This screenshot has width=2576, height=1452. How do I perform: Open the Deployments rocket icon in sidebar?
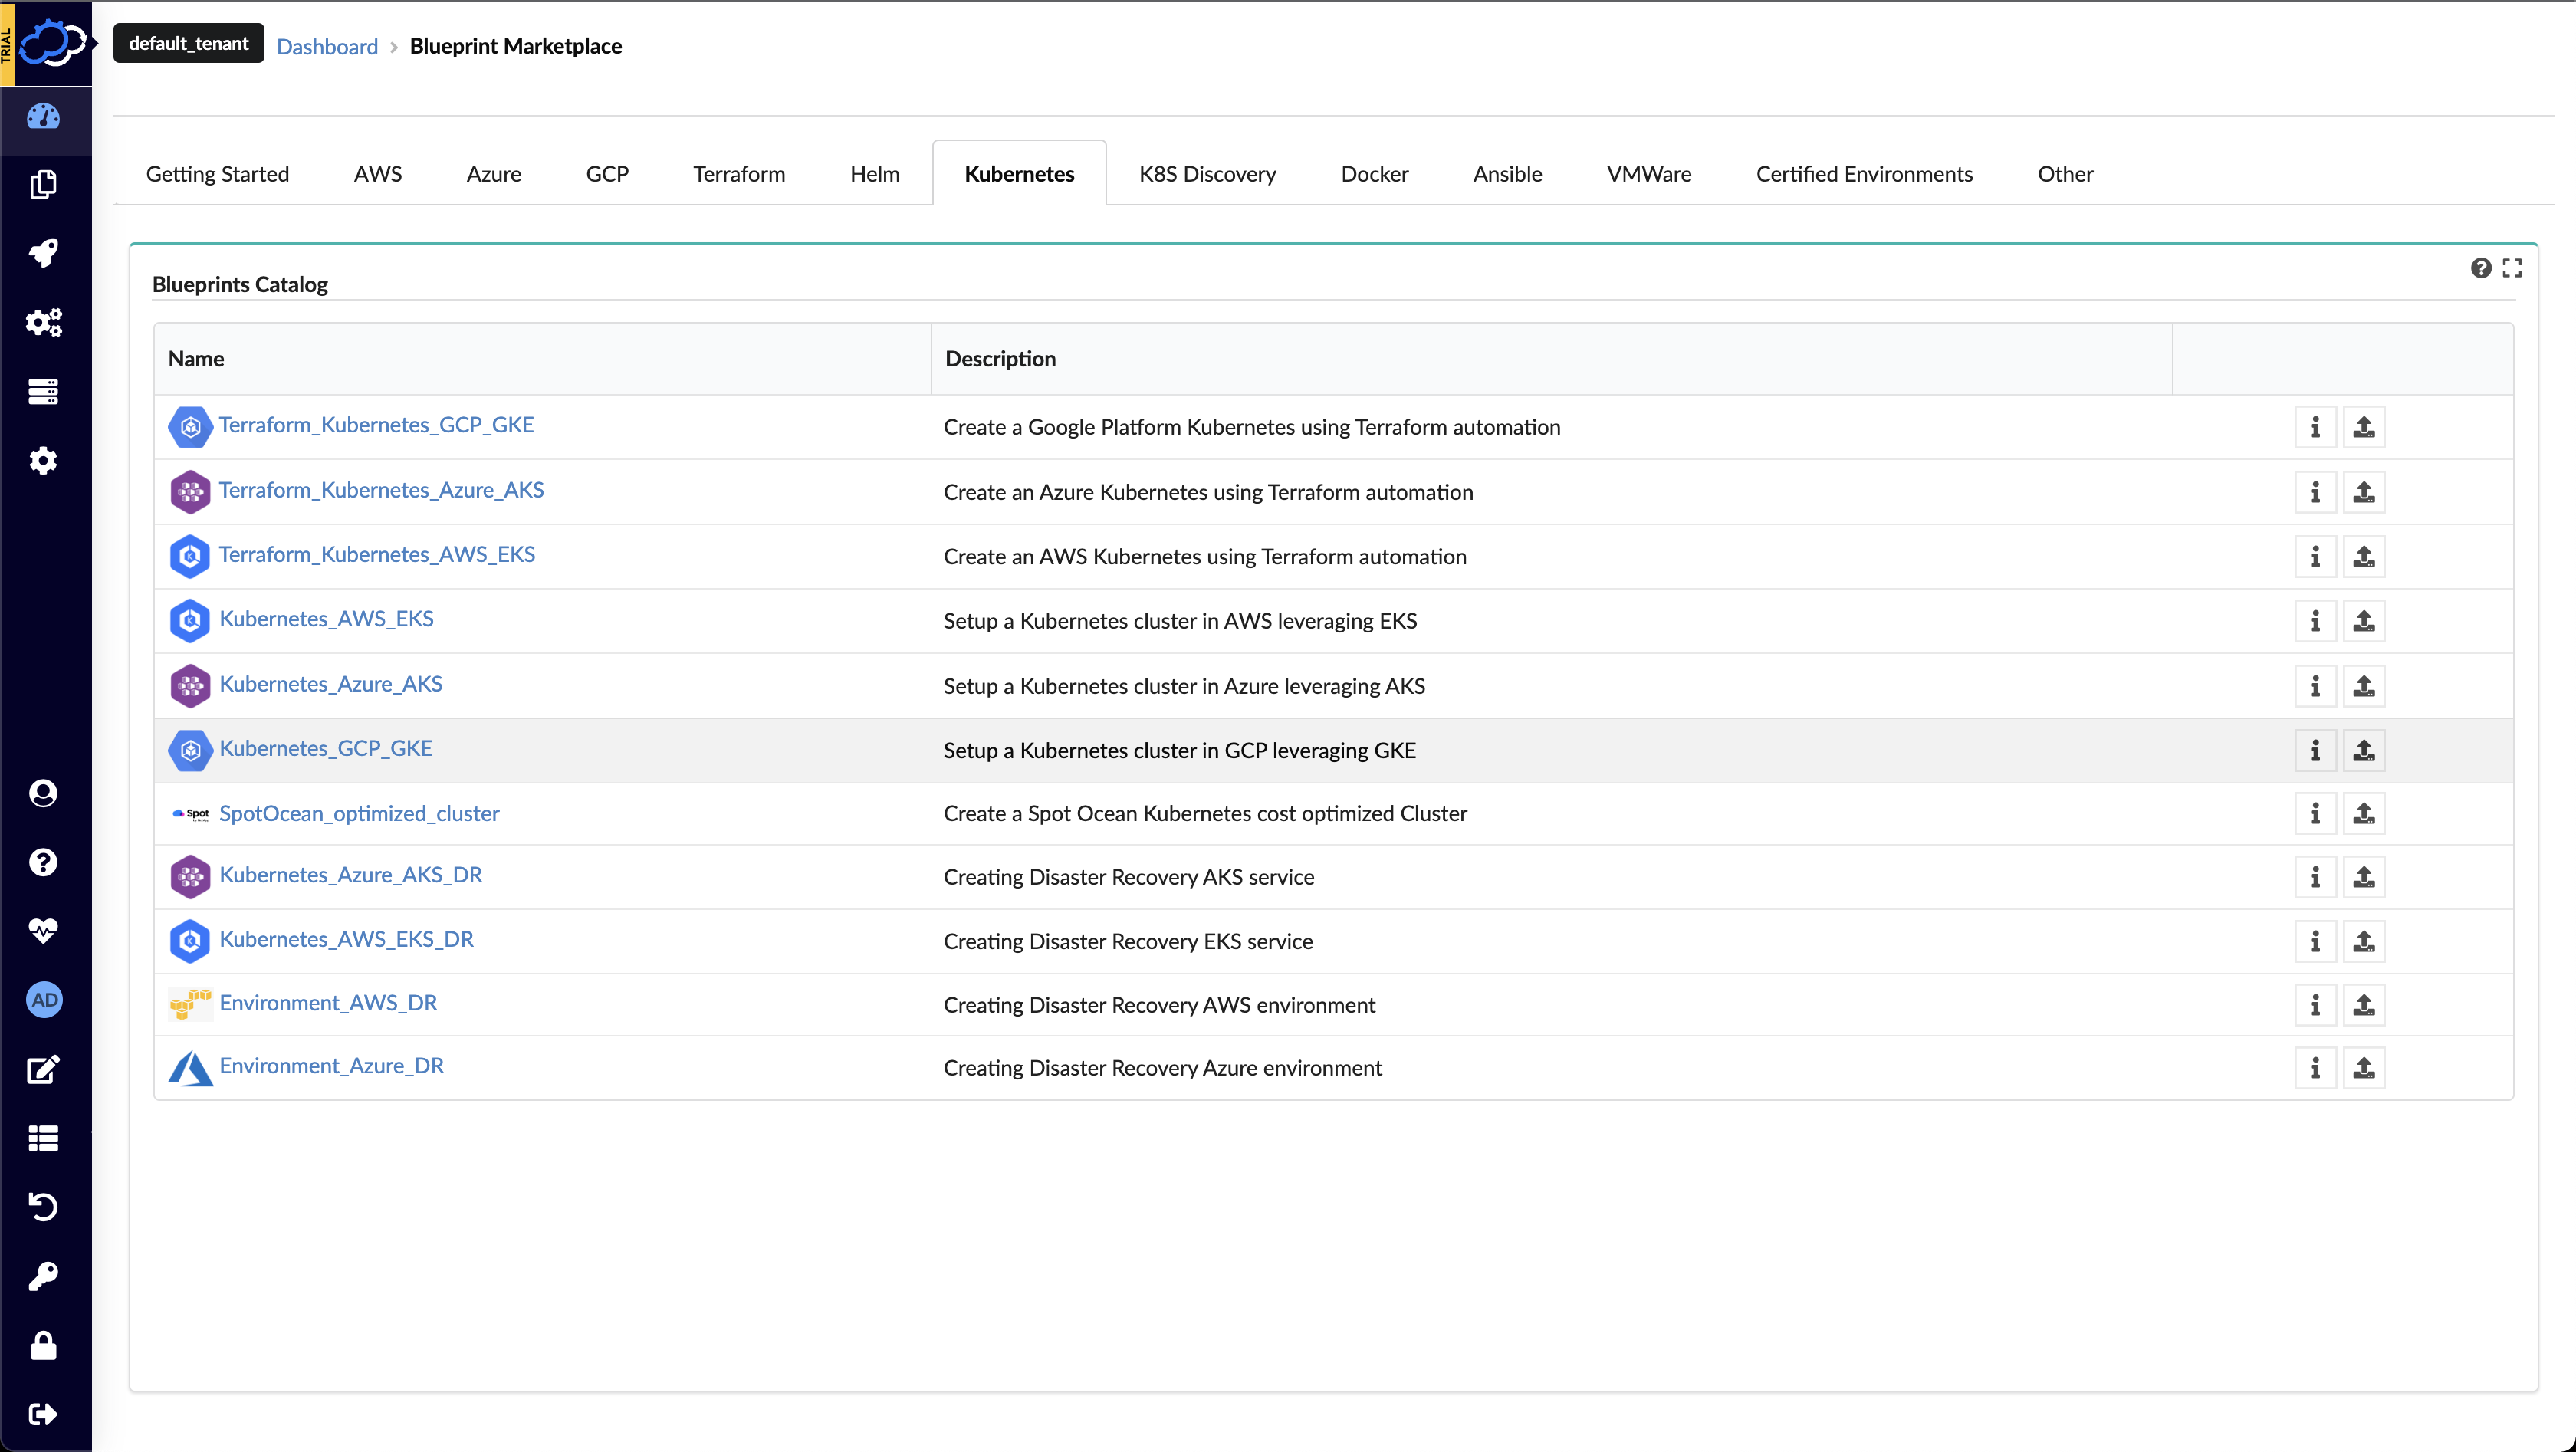pos(43,254)
